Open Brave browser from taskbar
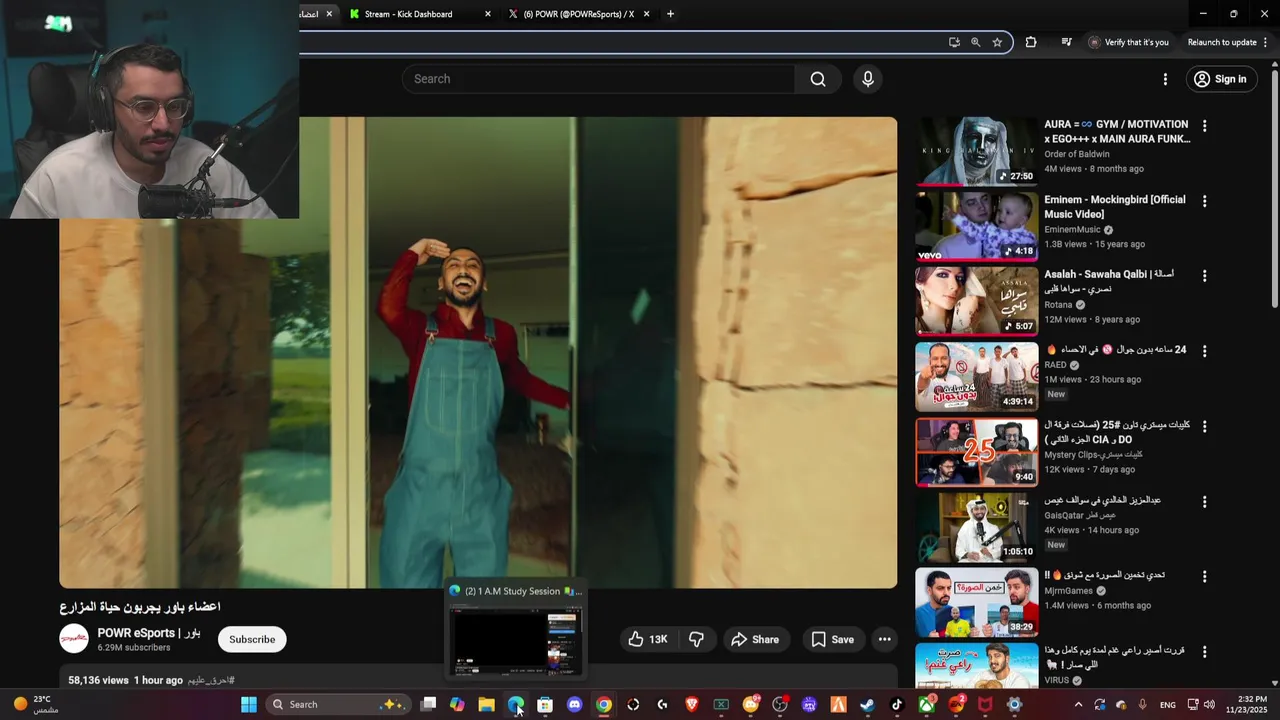This screenshot has width=1280, height=720. click(691, 704)
